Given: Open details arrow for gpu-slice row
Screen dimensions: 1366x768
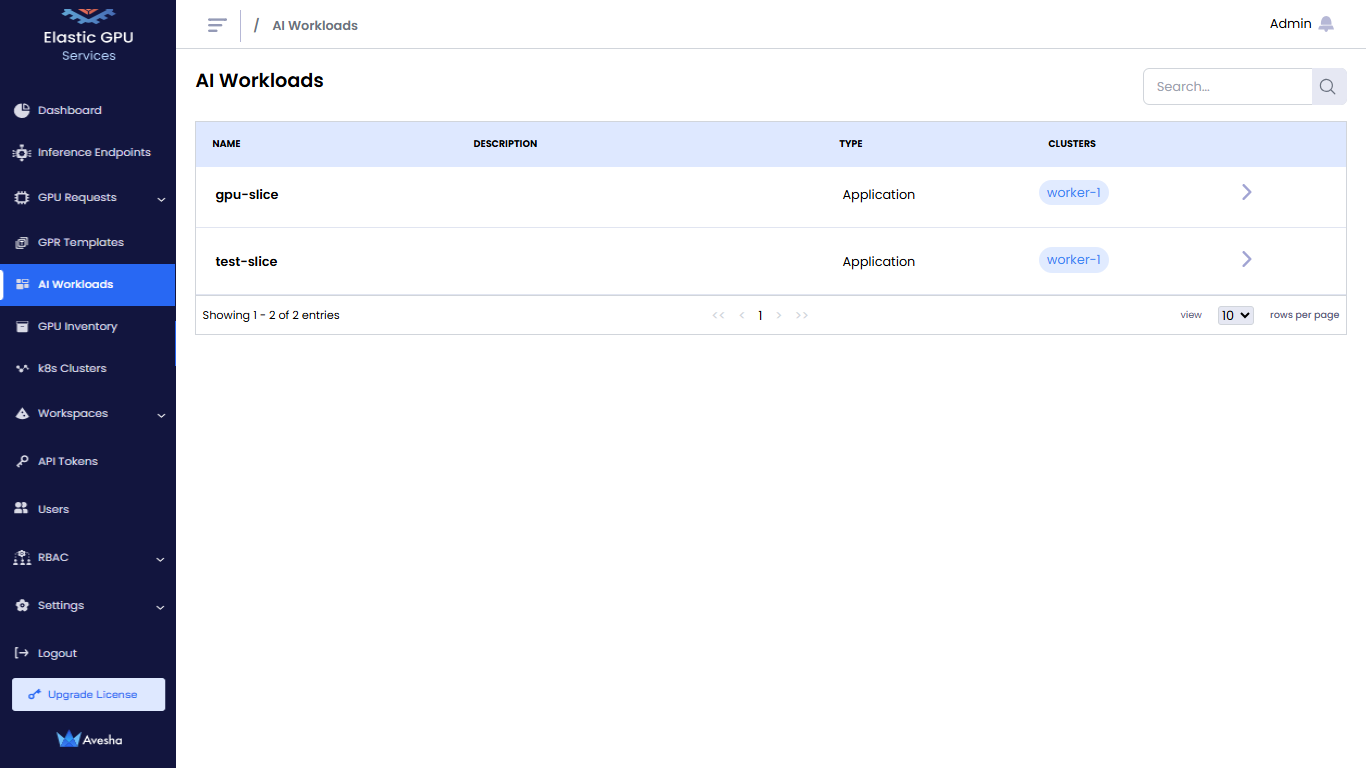Looking at the screenshot, I should (x=1246, y=192).
